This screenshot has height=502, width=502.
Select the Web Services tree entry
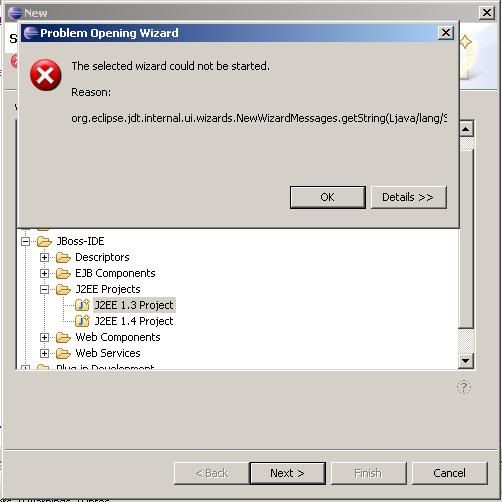pyautogui.click(x=108, y=353)
